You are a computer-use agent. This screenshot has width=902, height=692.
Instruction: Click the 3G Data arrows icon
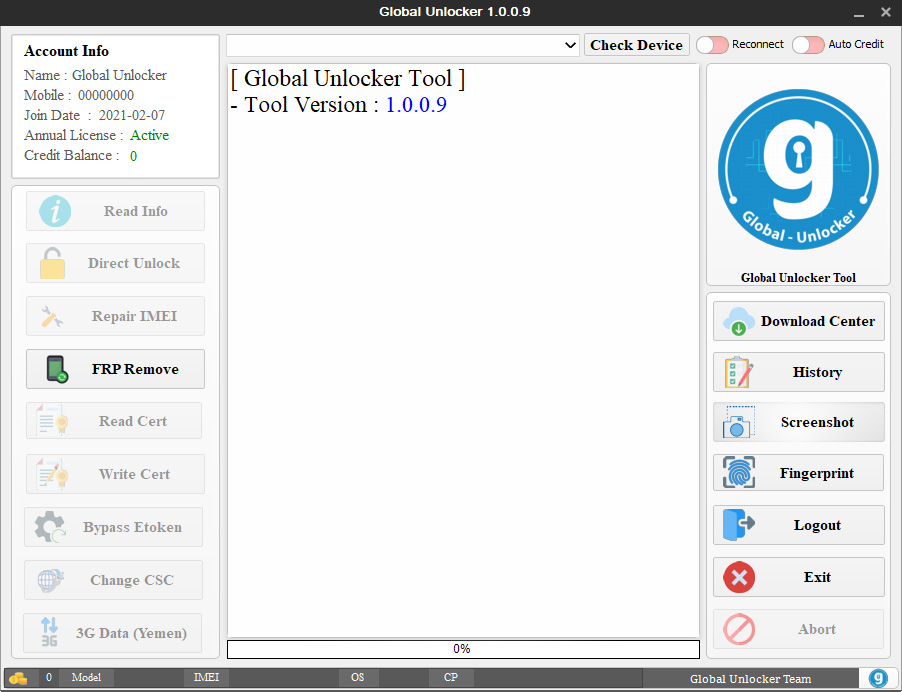click(x=49, y=632)
